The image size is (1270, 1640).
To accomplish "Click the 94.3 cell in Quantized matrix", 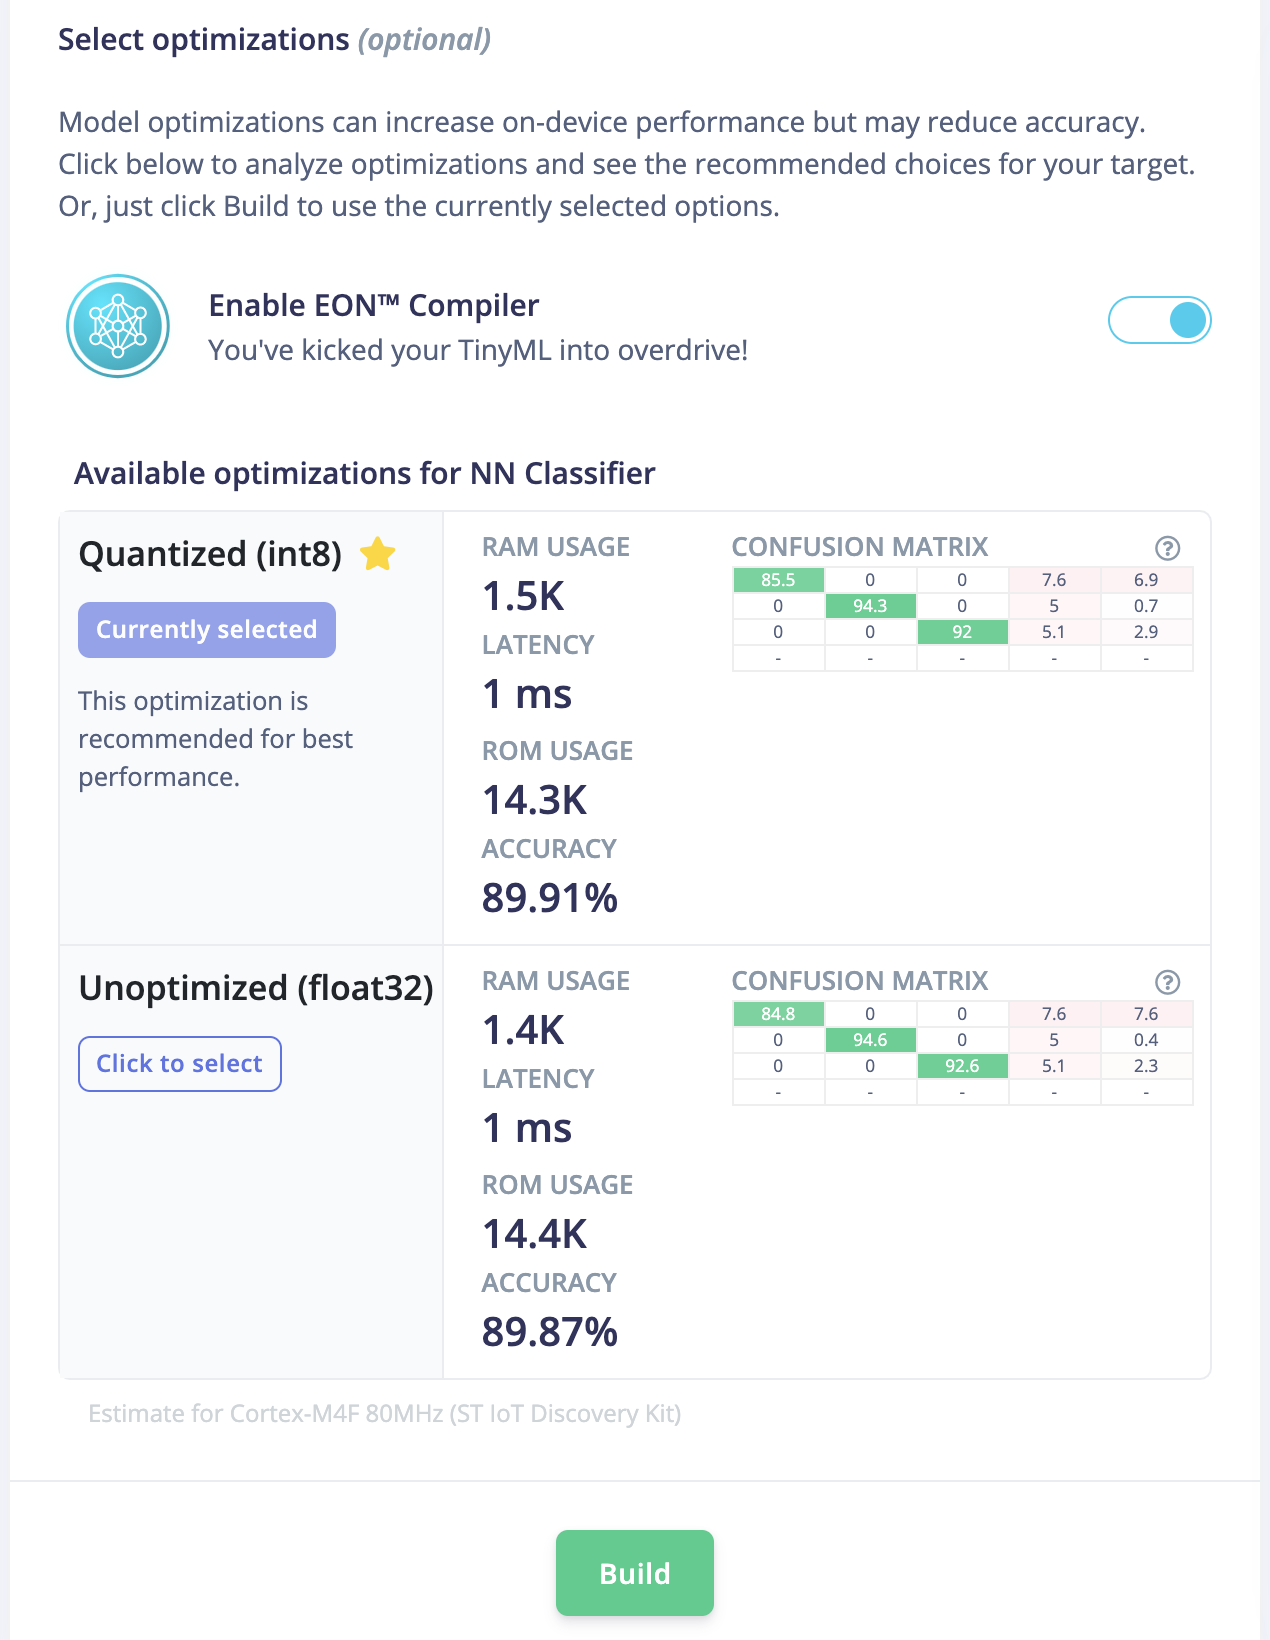I will pyautogui.click(x=870, y=606).
